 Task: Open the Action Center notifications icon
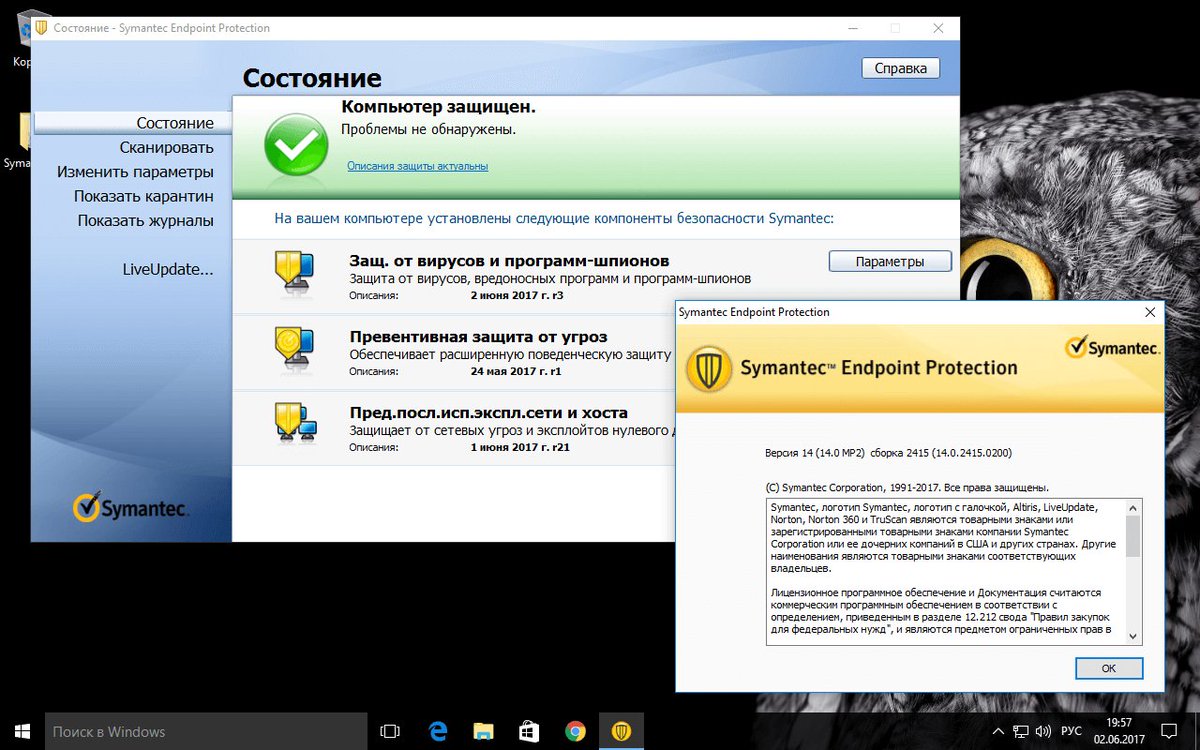point(1169,731)
